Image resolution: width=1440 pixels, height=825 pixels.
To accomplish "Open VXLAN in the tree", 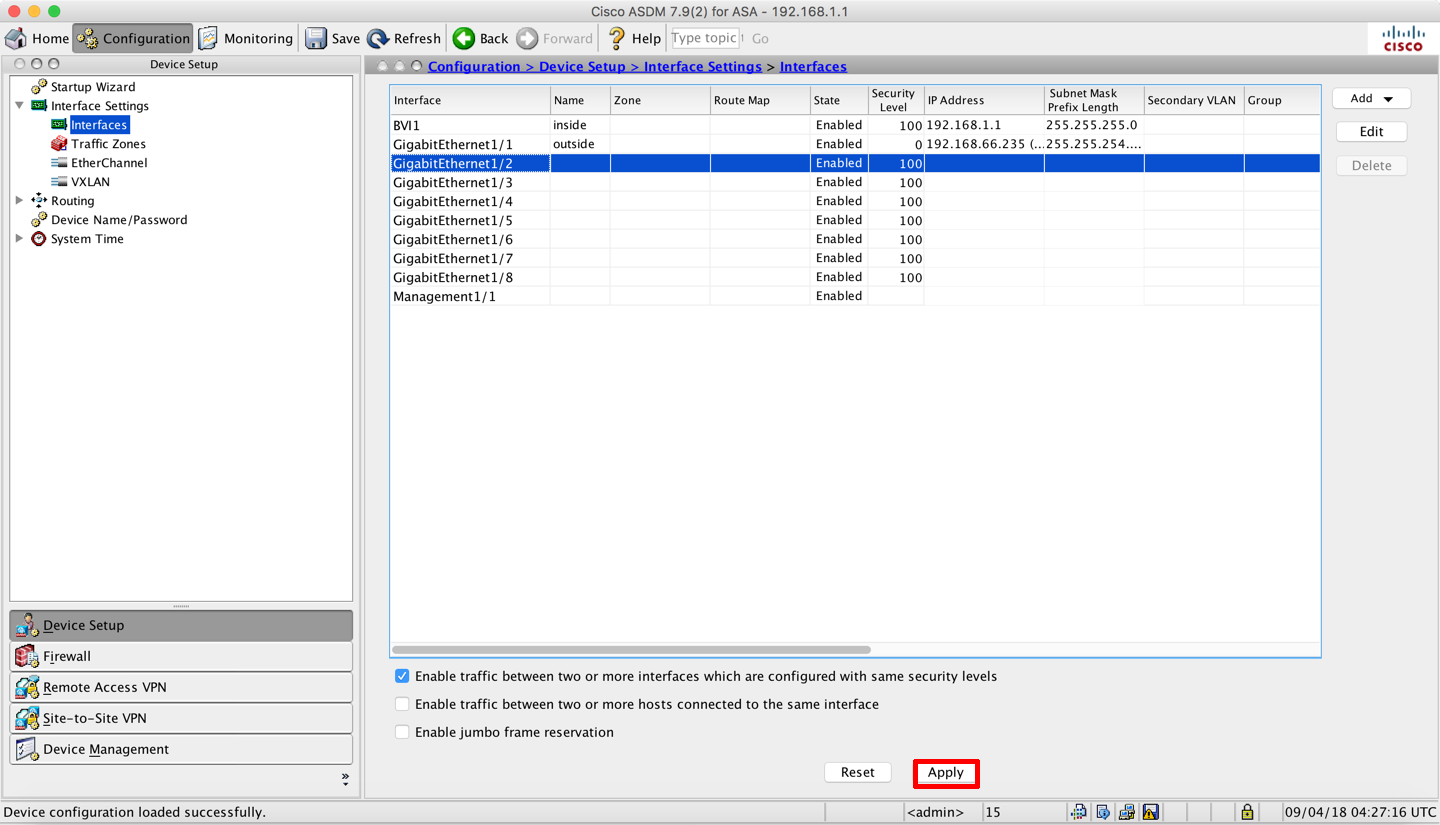I will (x=90, y=182).
